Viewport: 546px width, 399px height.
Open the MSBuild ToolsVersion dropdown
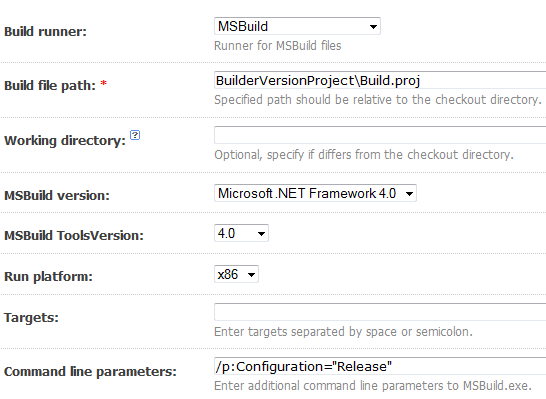(241, 233)
